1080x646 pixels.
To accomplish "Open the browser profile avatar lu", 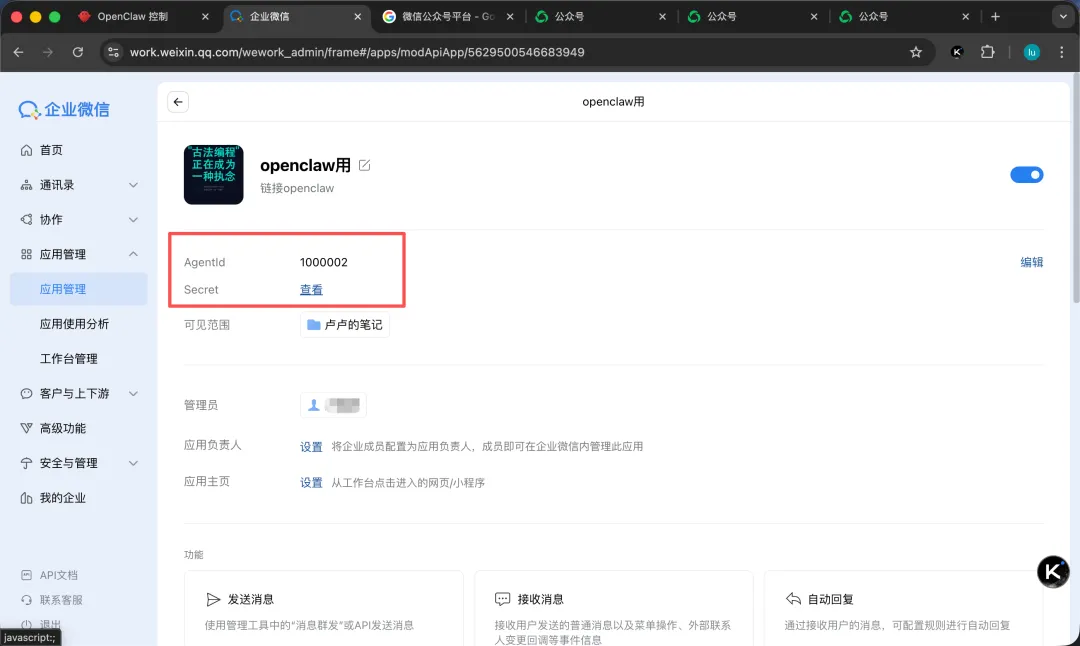I will click(x=1031, y=52).
